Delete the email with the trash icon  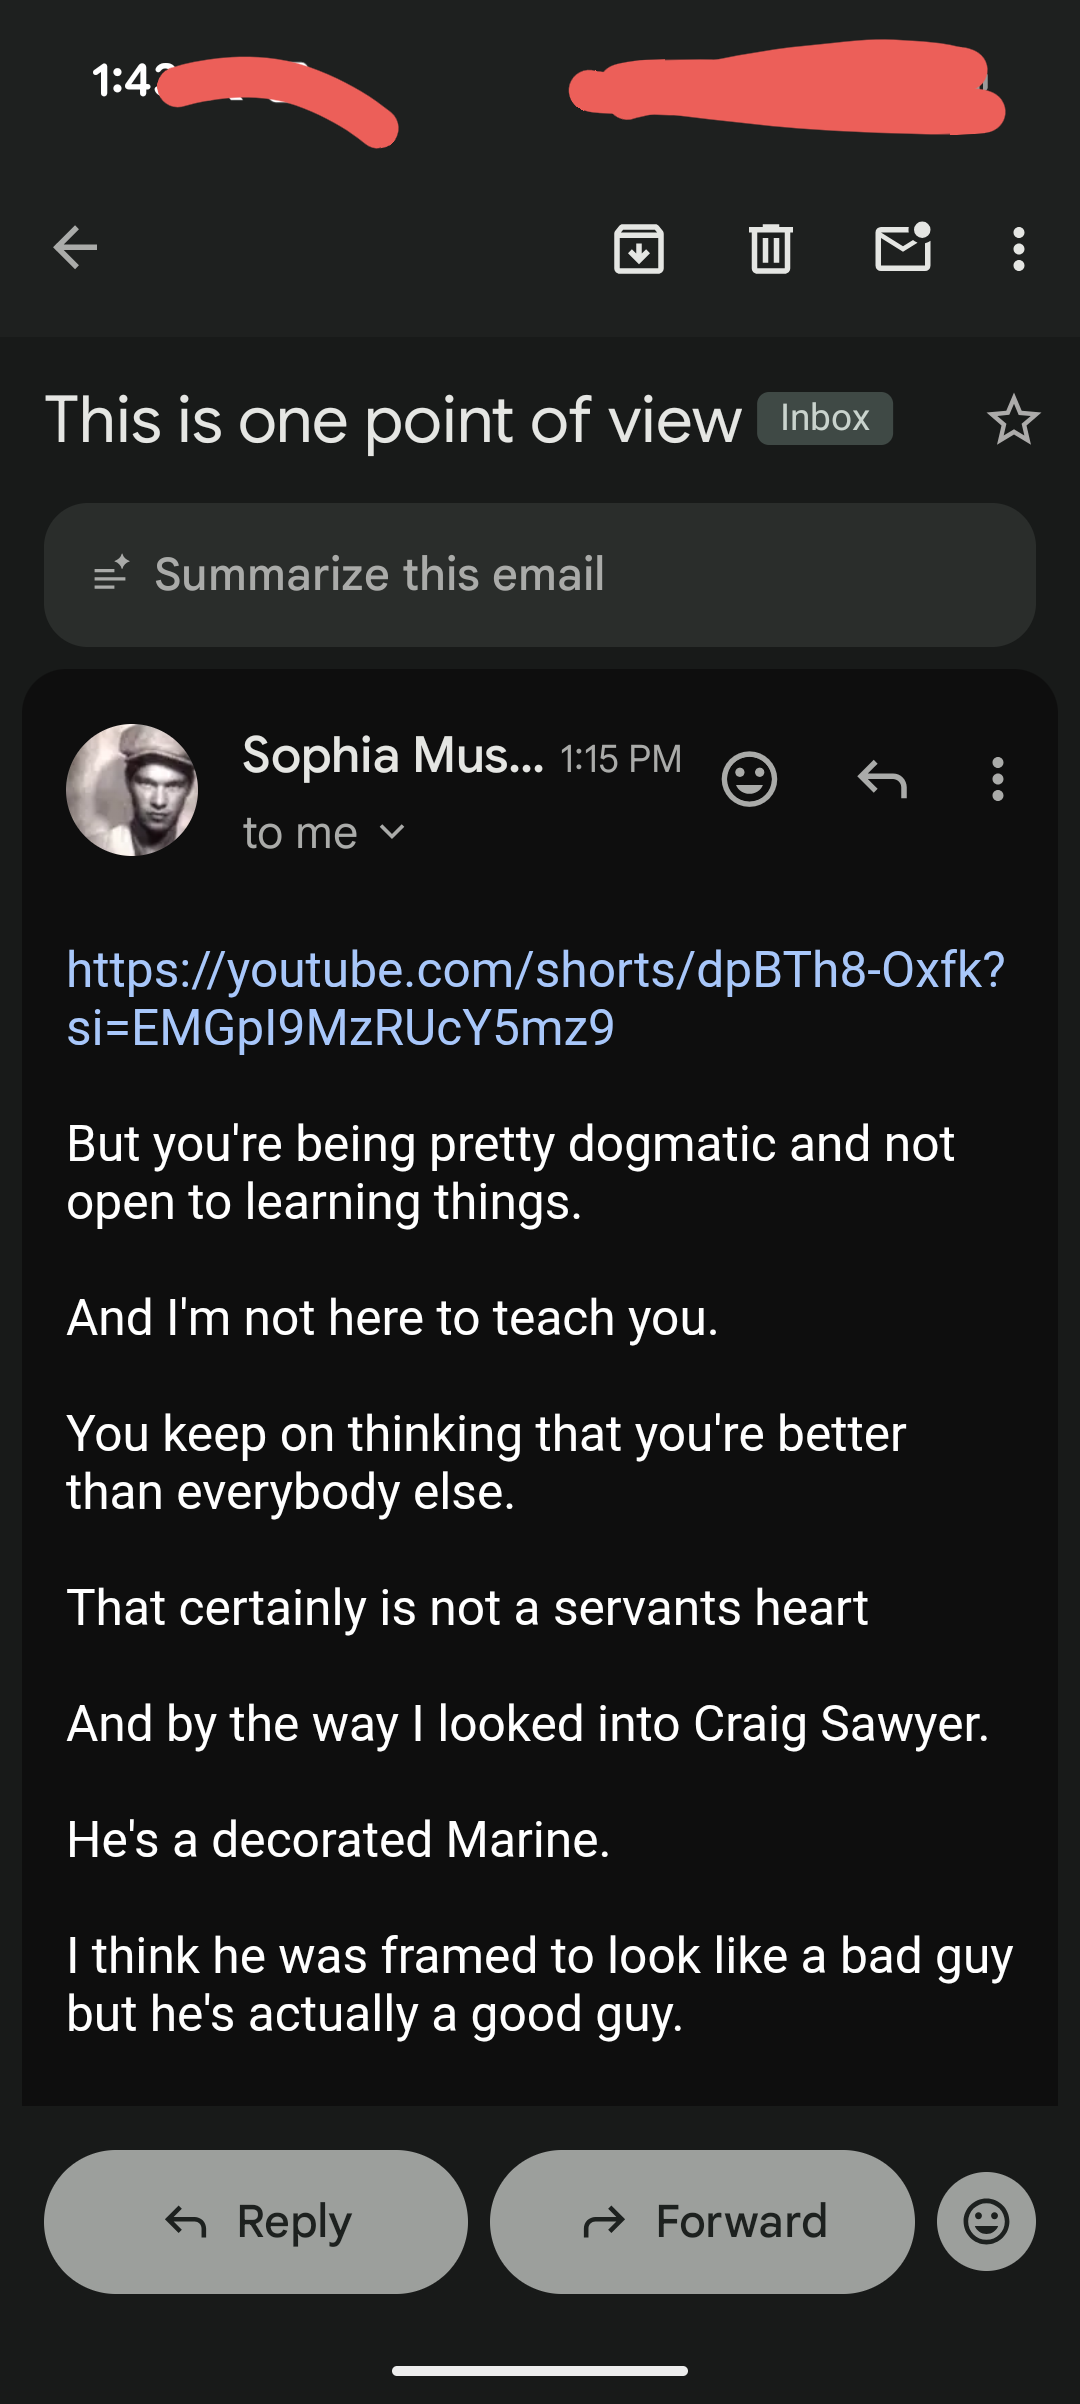[x=770, y=248]
